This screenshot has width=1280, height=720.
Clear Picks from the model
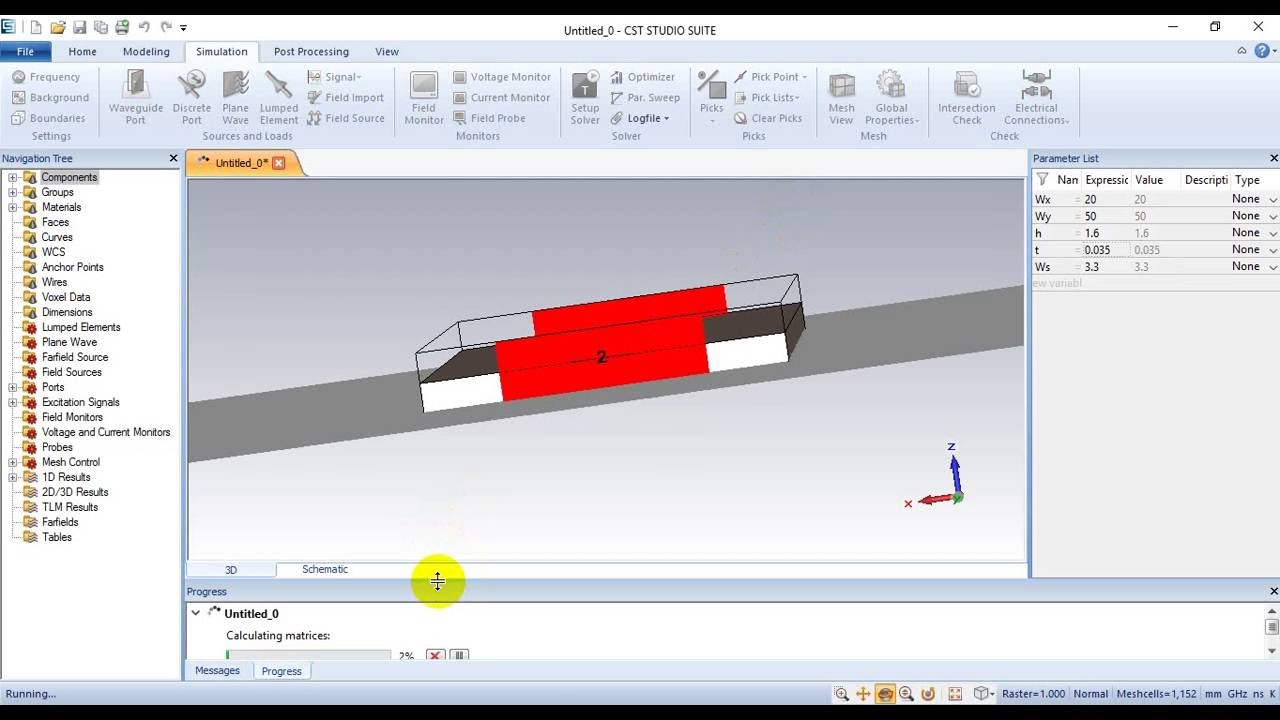pyautogui.click(x=768, y=118)
